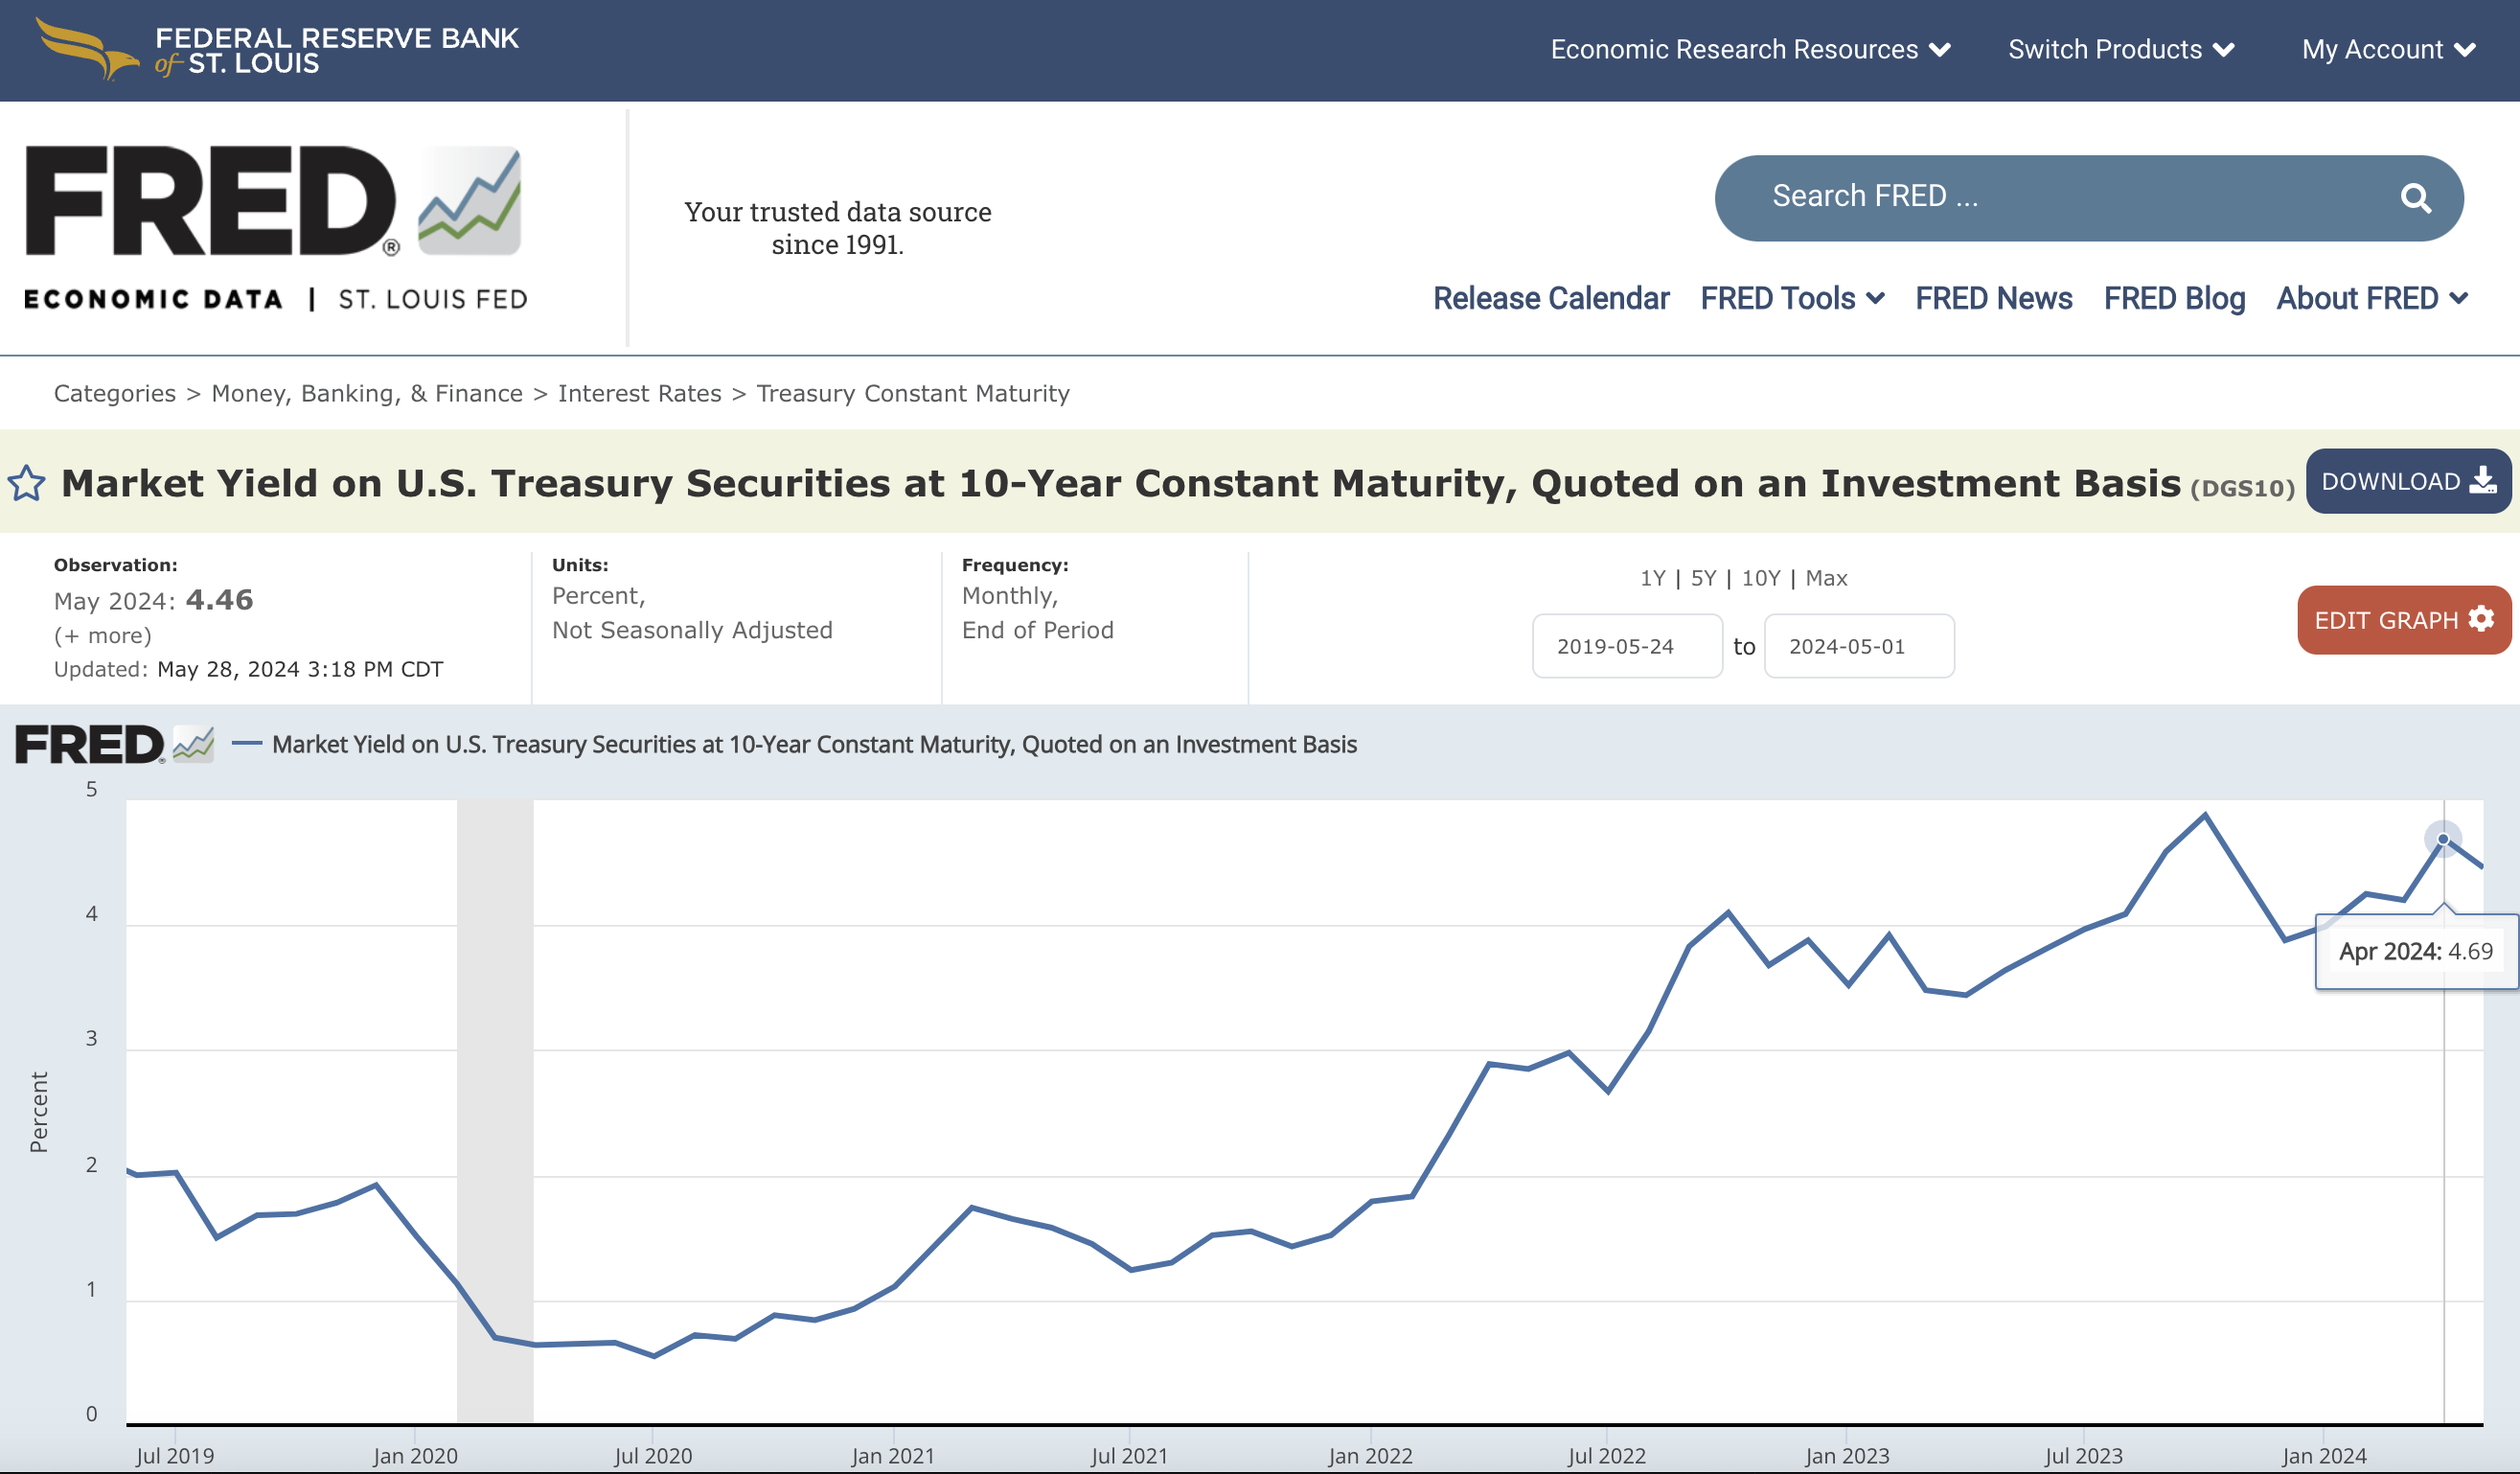Open the Interest Rates breadcrumb

[x=640, y=393]
